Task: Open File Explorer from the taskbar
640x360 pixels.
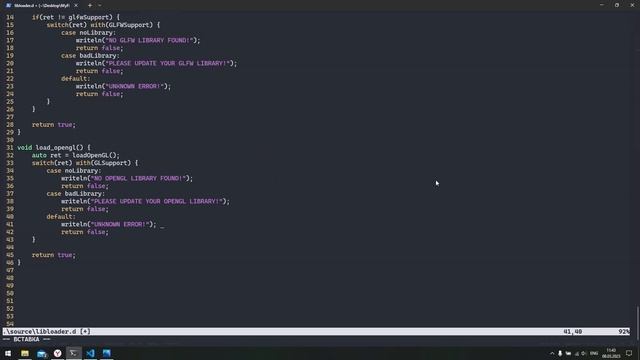Action: tap(25, 353)
